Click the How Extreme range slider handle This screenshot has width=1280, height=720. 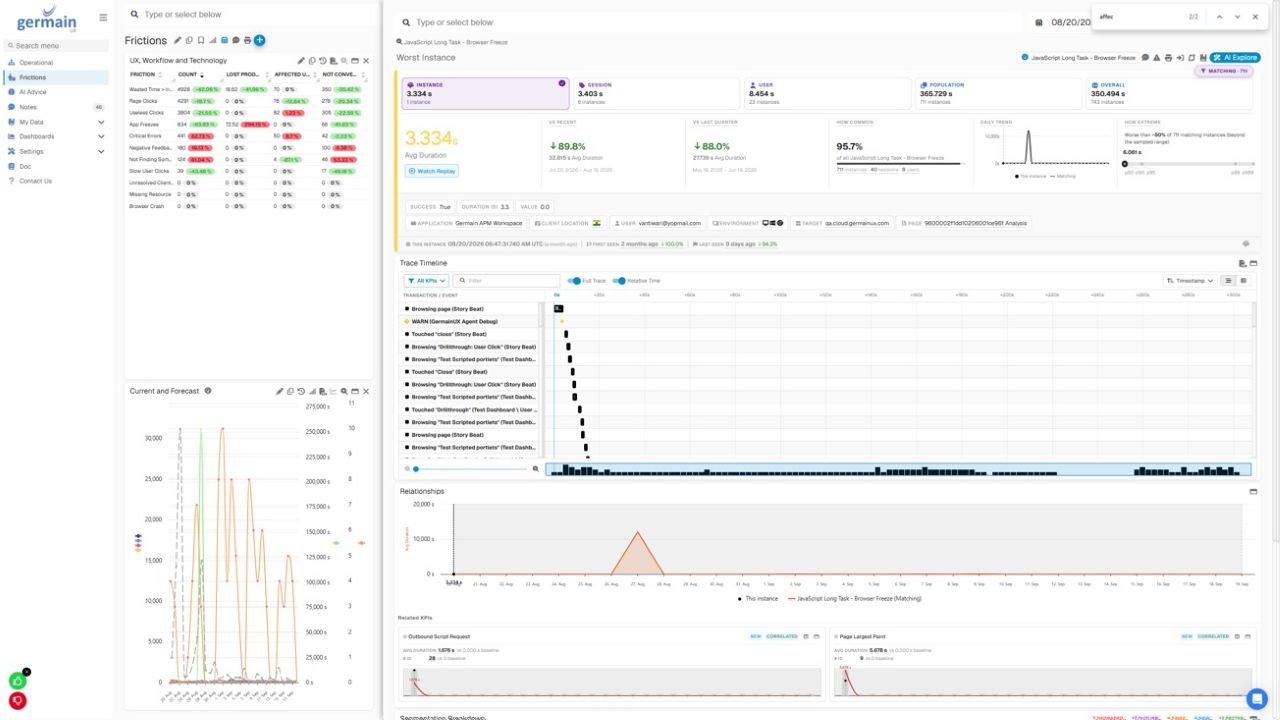[1125, 164]
